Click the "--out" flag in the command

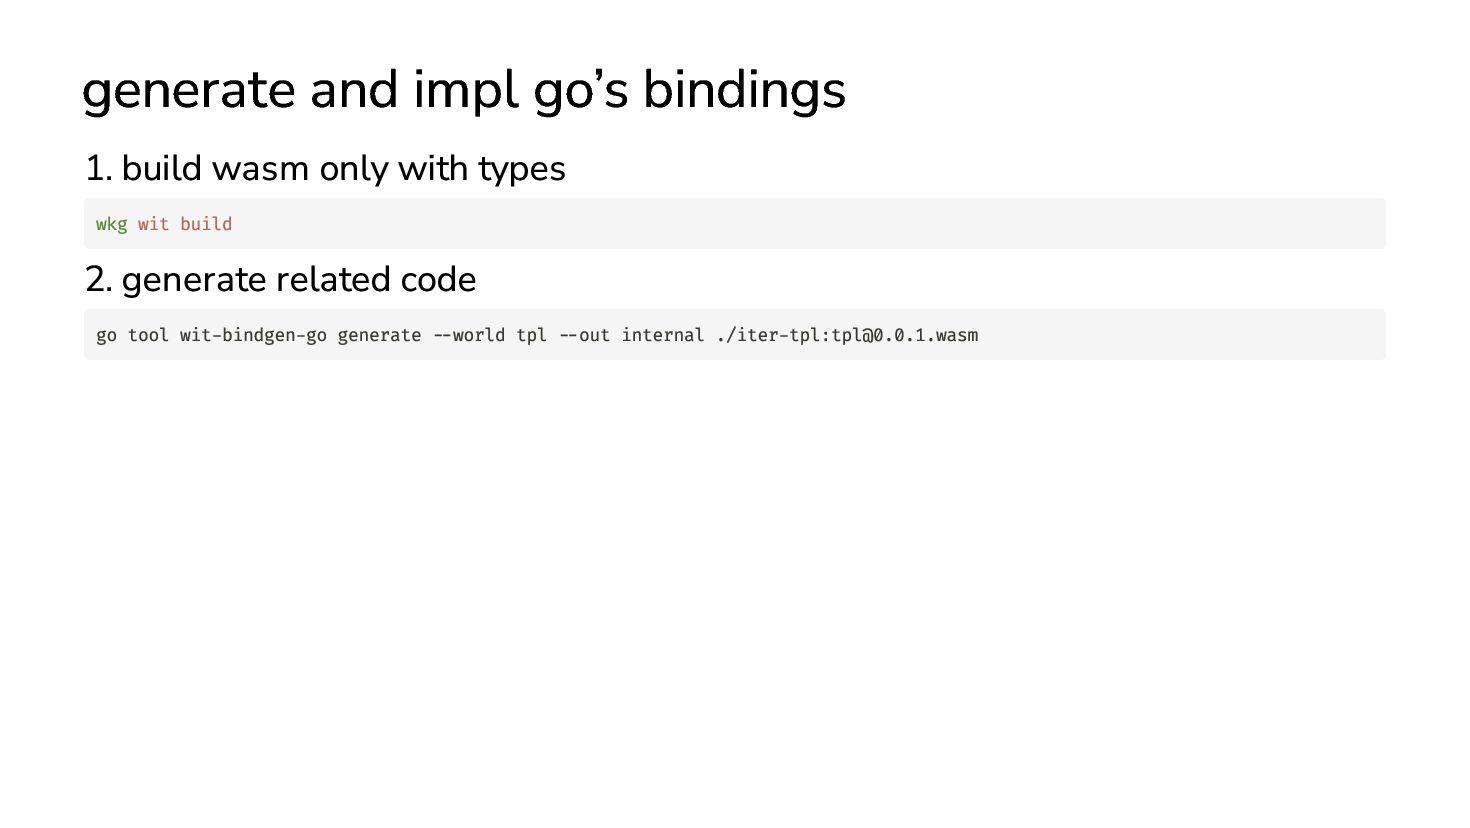tap(584, 335)
